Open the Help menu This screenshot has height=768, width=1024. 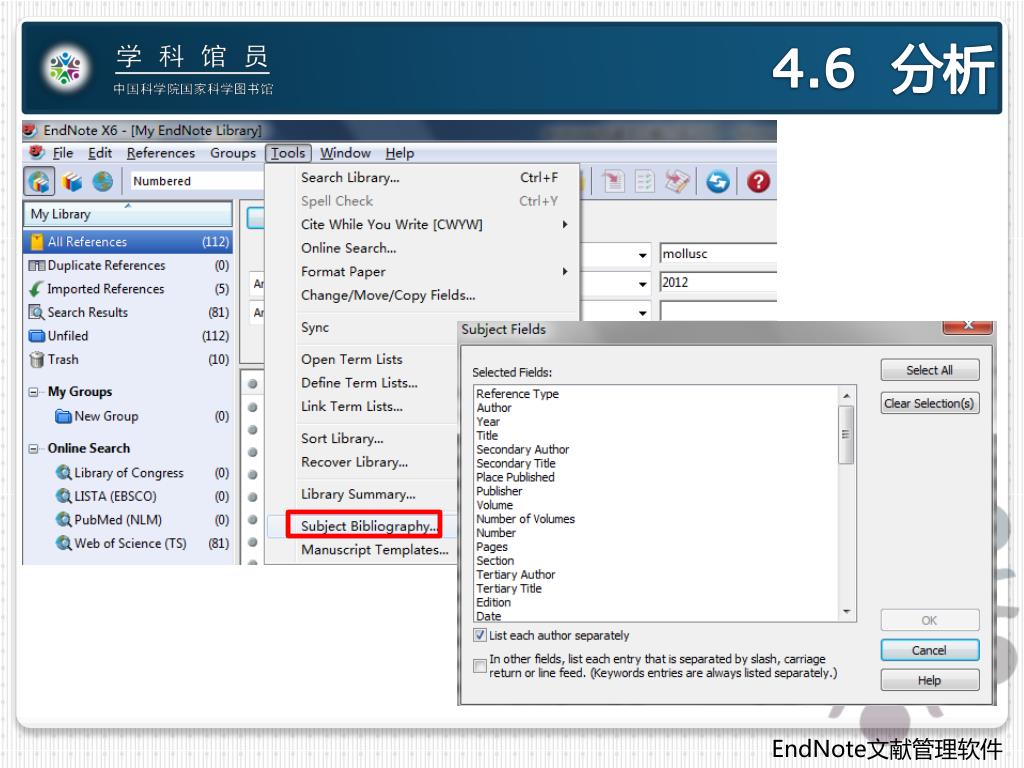[400, 153]
